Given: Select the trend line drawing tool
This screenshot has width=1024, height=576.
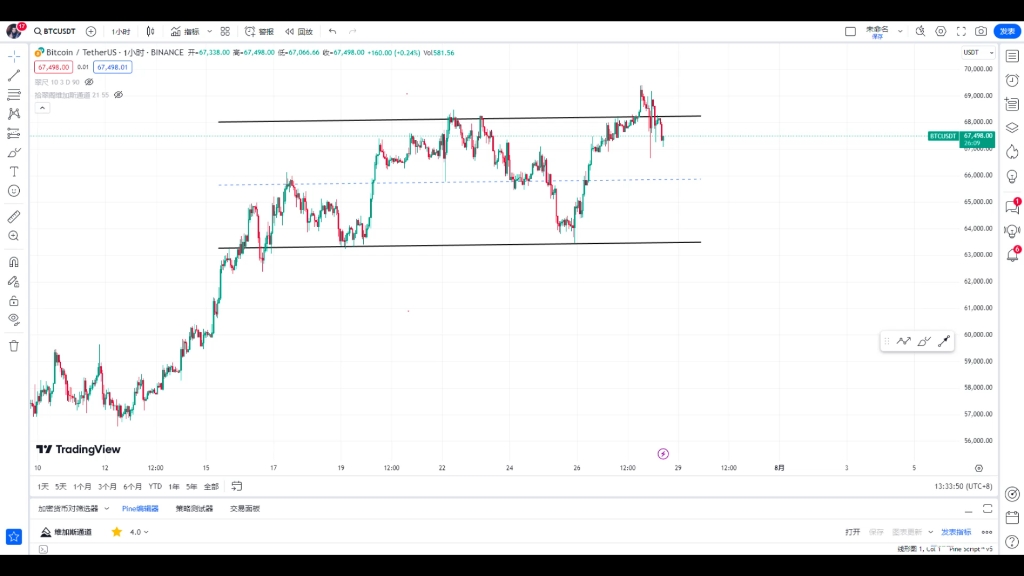Looking at the screenshot, I should click(x=14, y=76).
